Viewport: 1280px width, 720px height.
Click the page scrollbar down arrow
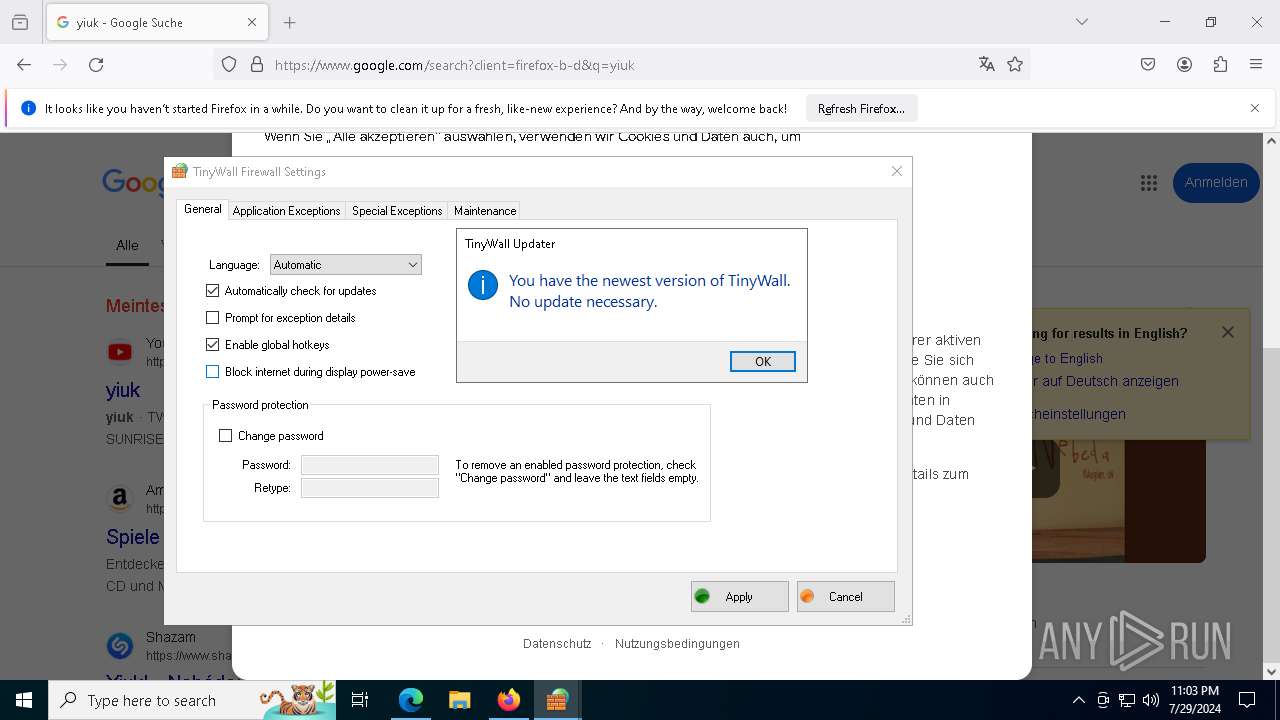(x=1271, y=672)
